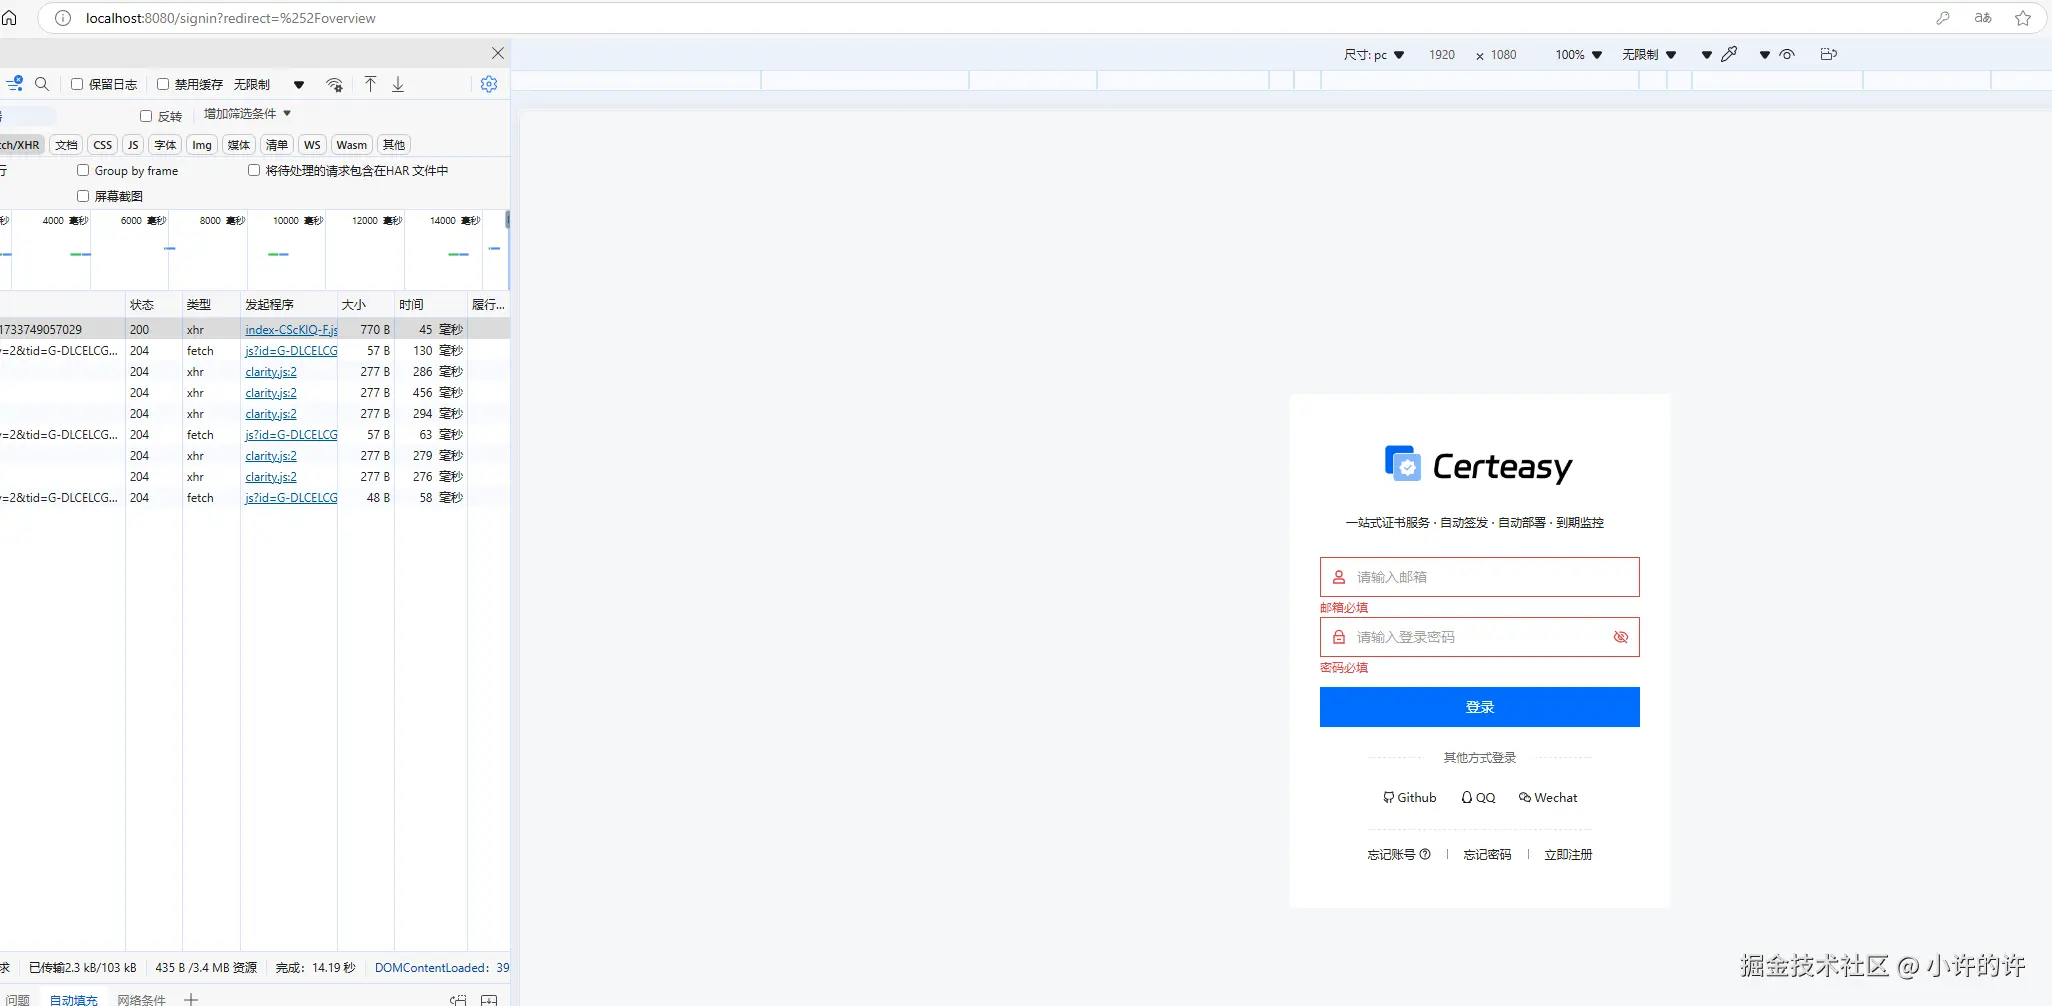The width and height of the screenshot is (2052, 1006).
Task: Open the network search magnifier
Action: [42, 84]
